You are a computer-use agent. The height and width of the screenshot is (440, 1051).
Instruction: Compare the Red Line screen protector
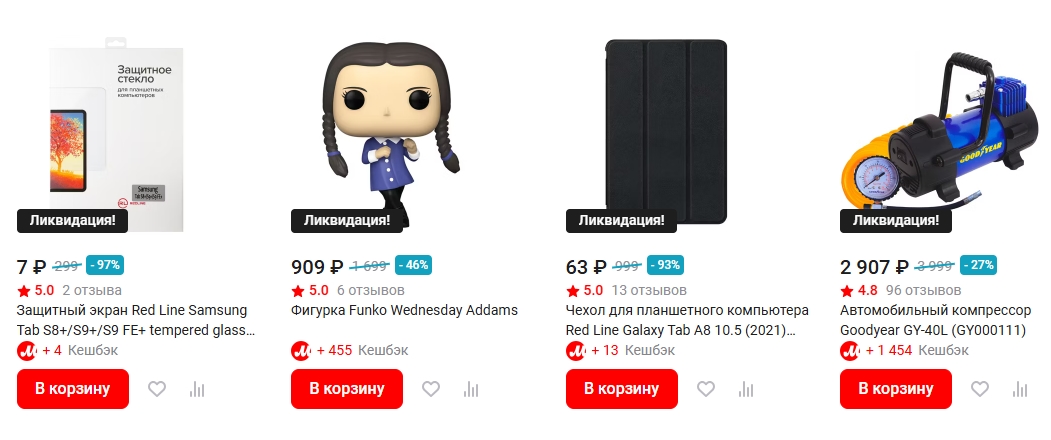coord(196,389)
